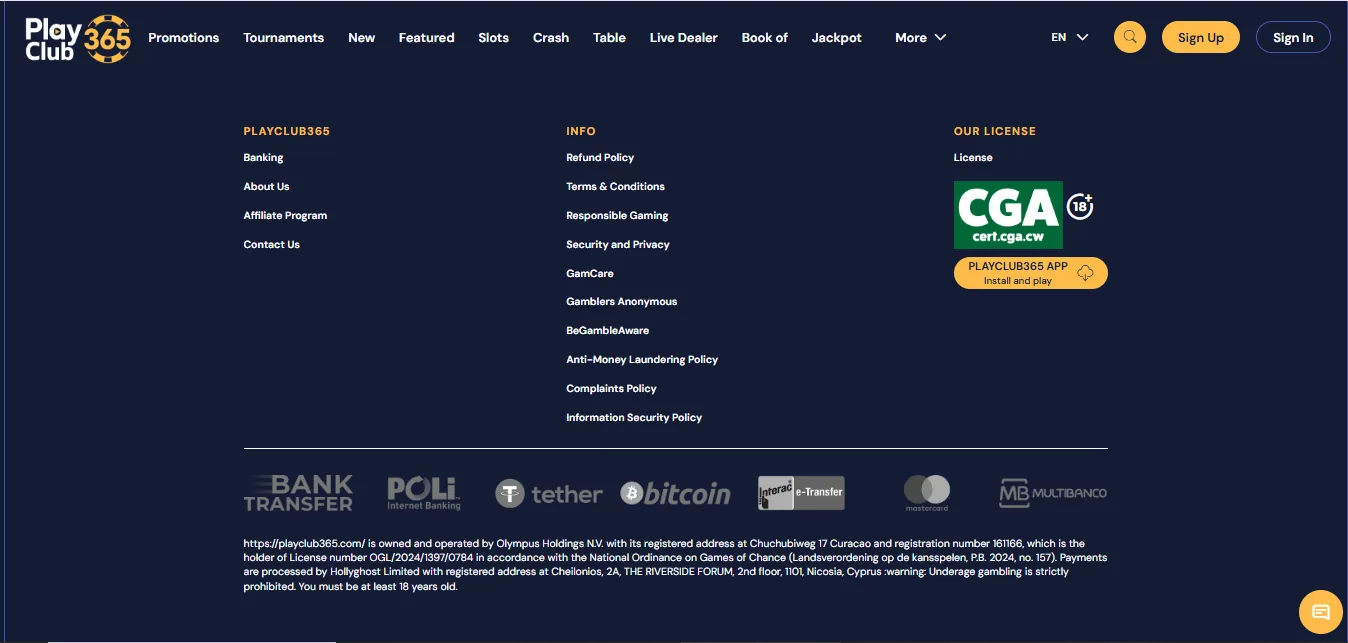Open Live Dealer category
The width and height of the screenshot is (1348, 643).
click(x=684, y=38)
